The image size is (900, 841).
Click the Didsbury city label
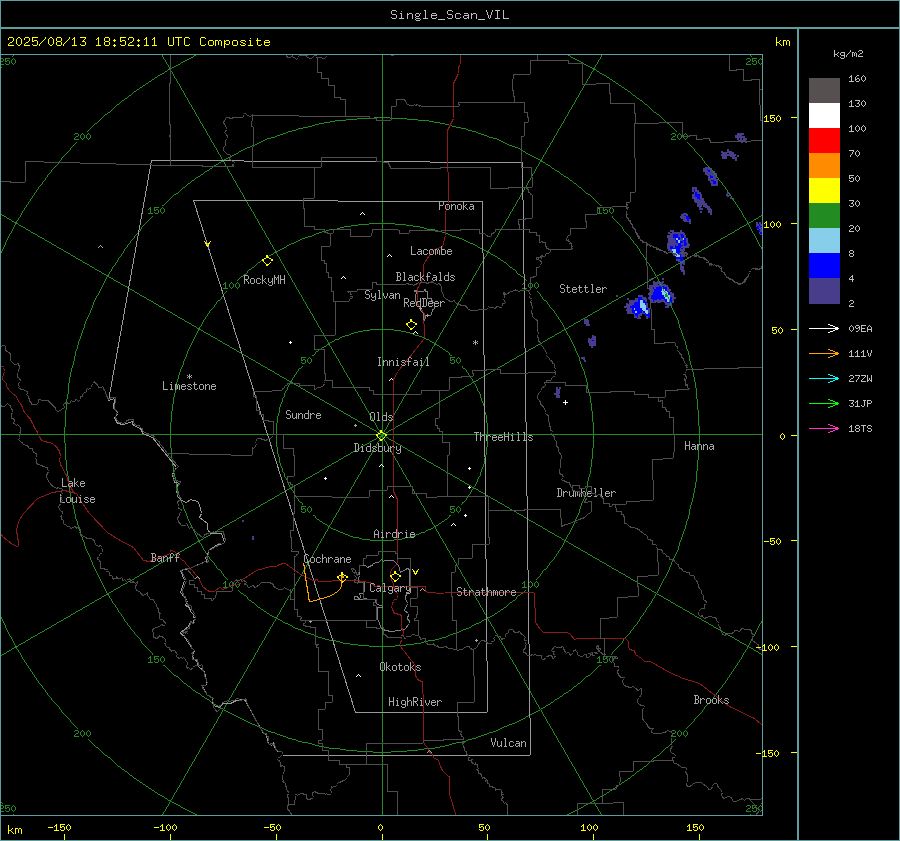(377, 448)
